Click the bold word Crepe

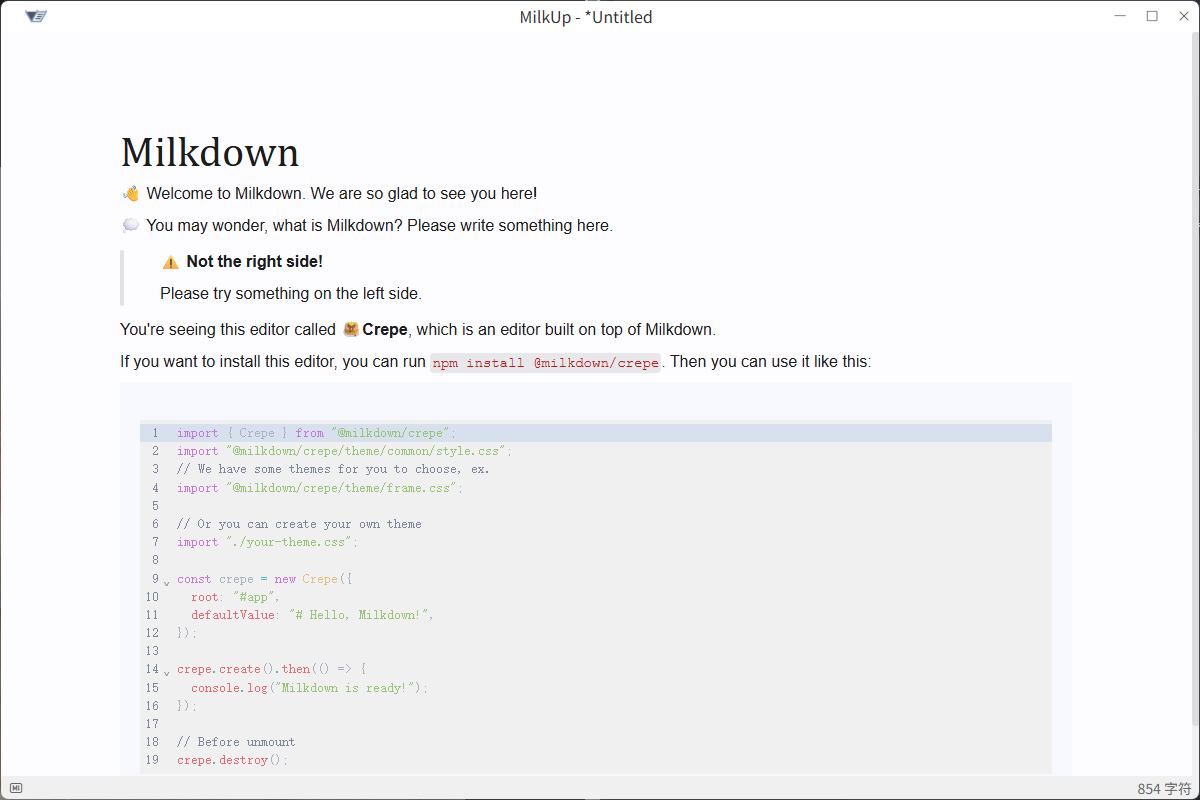(x=385, y=329)
